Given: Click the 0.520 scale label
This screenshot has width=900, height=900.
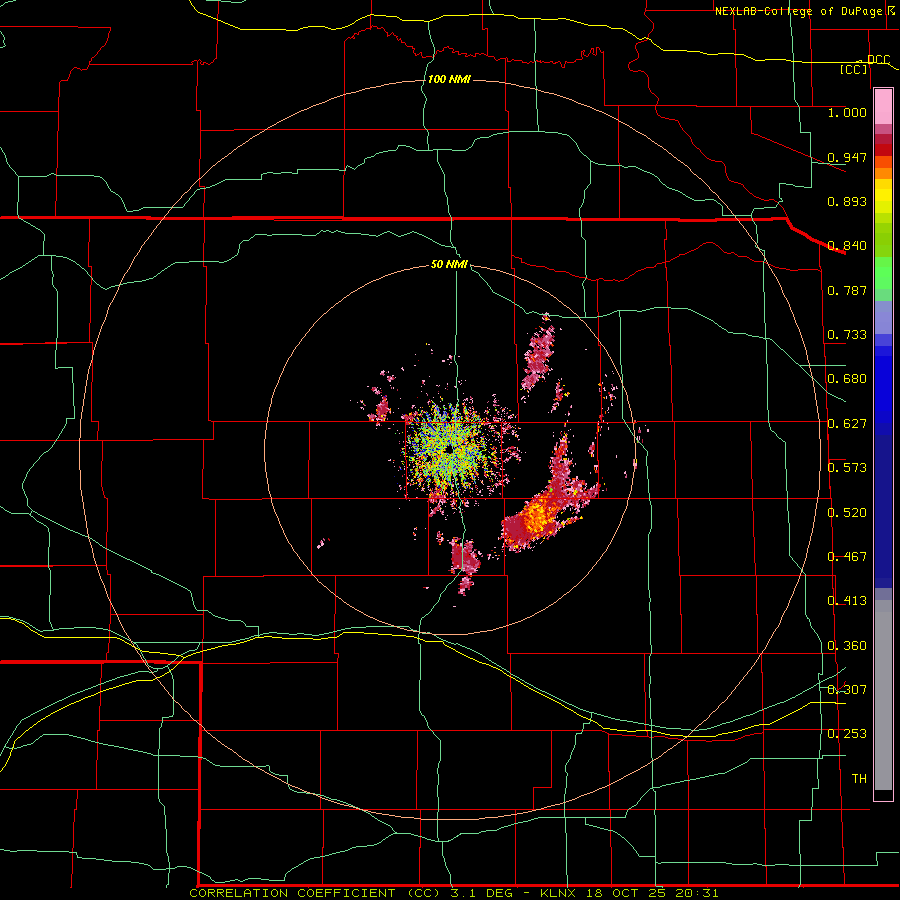Looking at the screenshot, I should click(x=847, y=513).
